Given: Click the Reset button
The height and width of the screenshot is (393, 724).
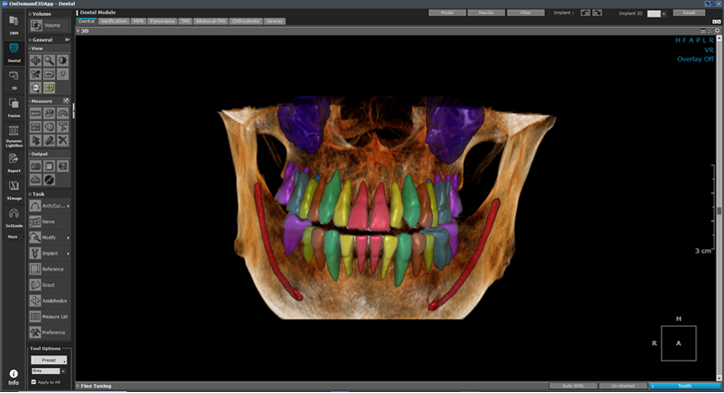Looking at the screenshot, I should pos(689,13).
